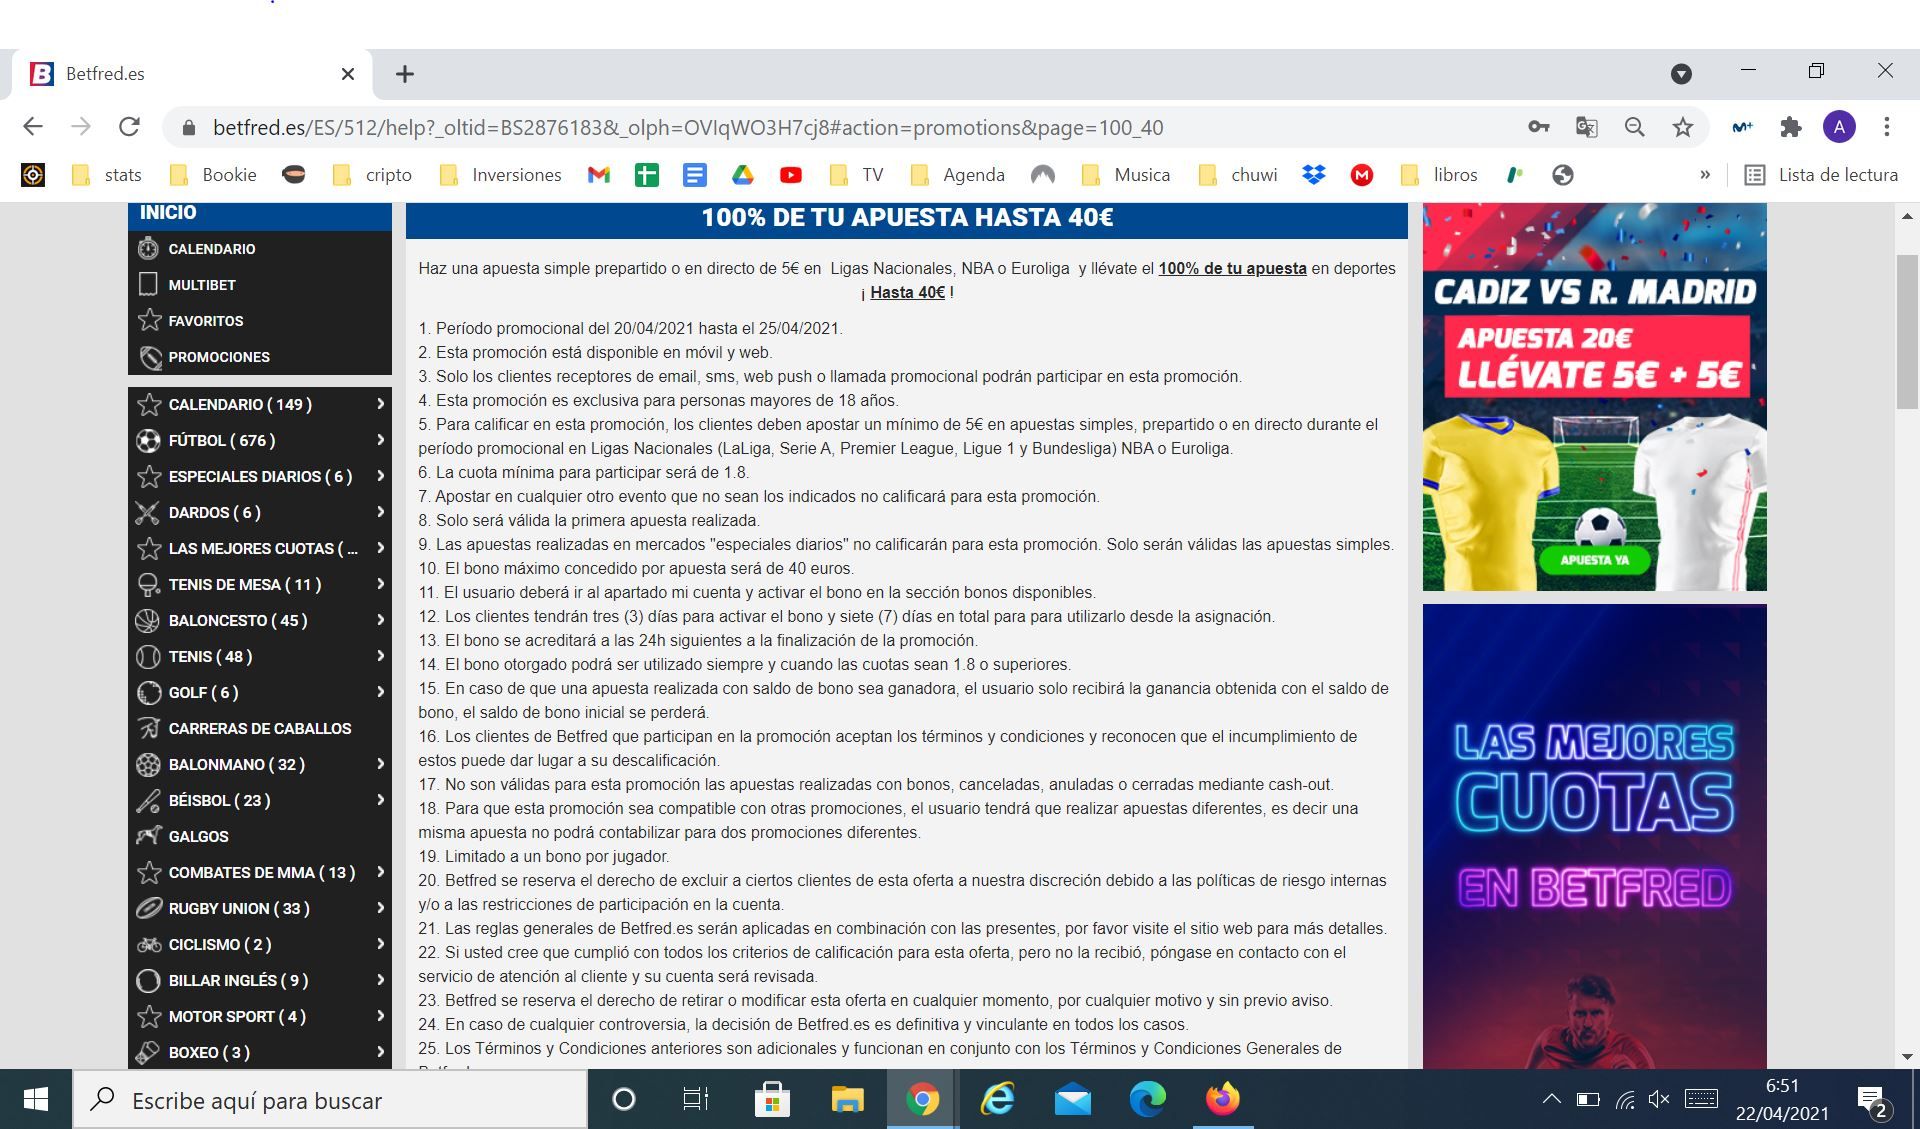Select the Tenis ball icon
The image size is (1920, 1129).
point(148,656)
